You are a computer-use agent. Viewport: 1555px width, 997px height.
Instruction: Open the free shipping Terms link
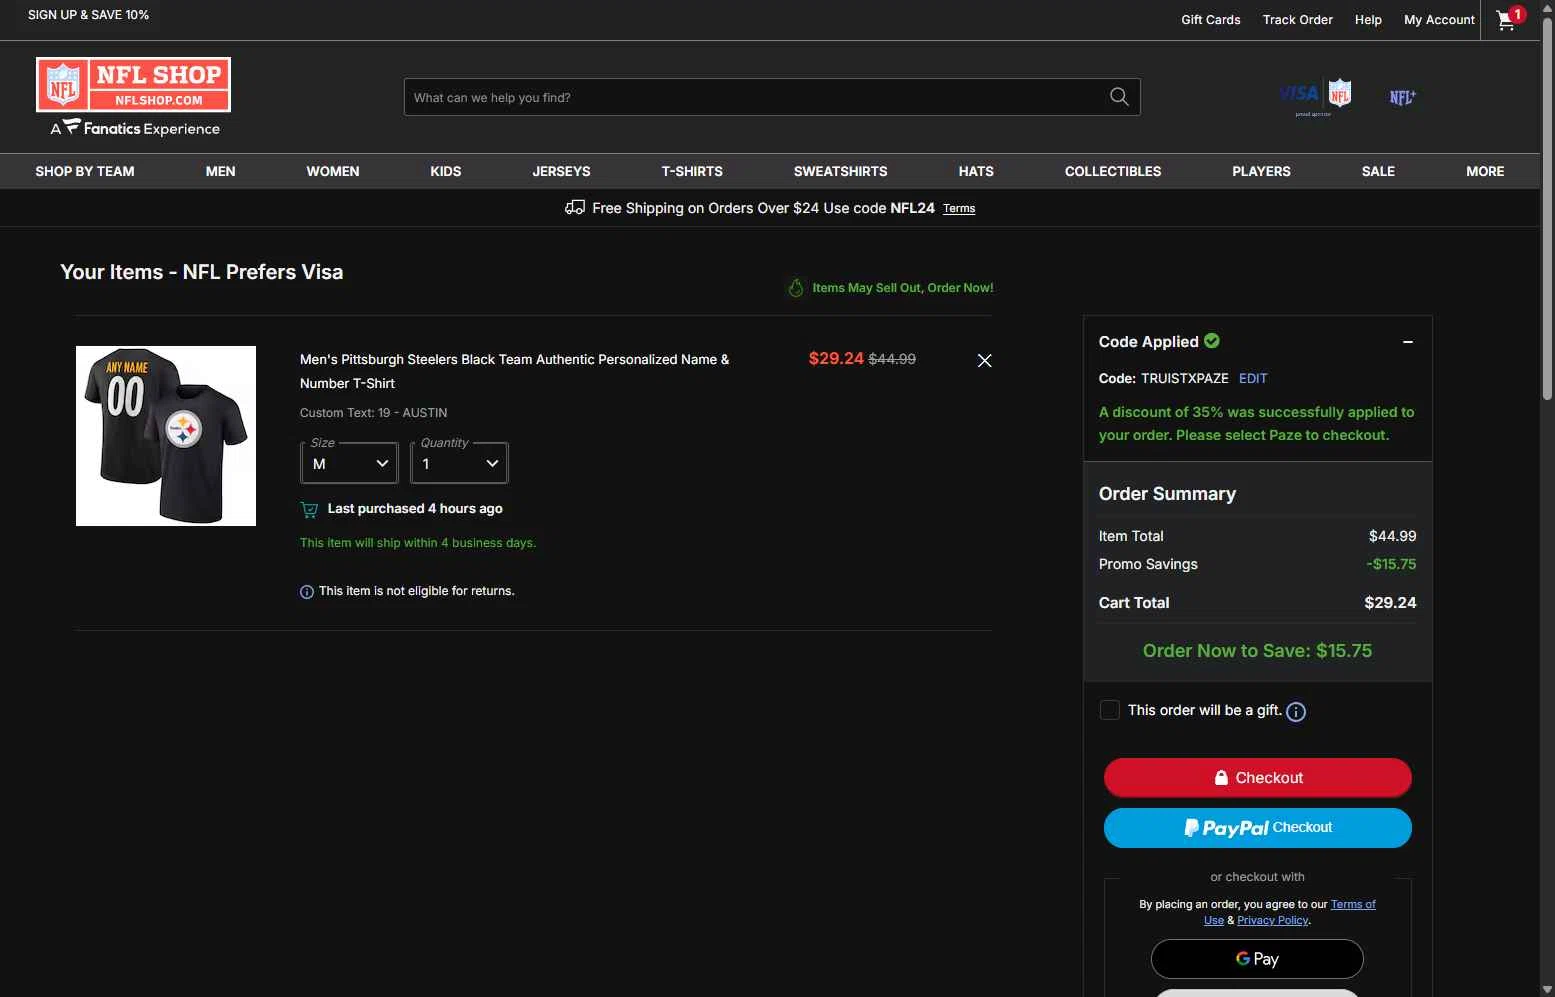click(x=959, y=209)
